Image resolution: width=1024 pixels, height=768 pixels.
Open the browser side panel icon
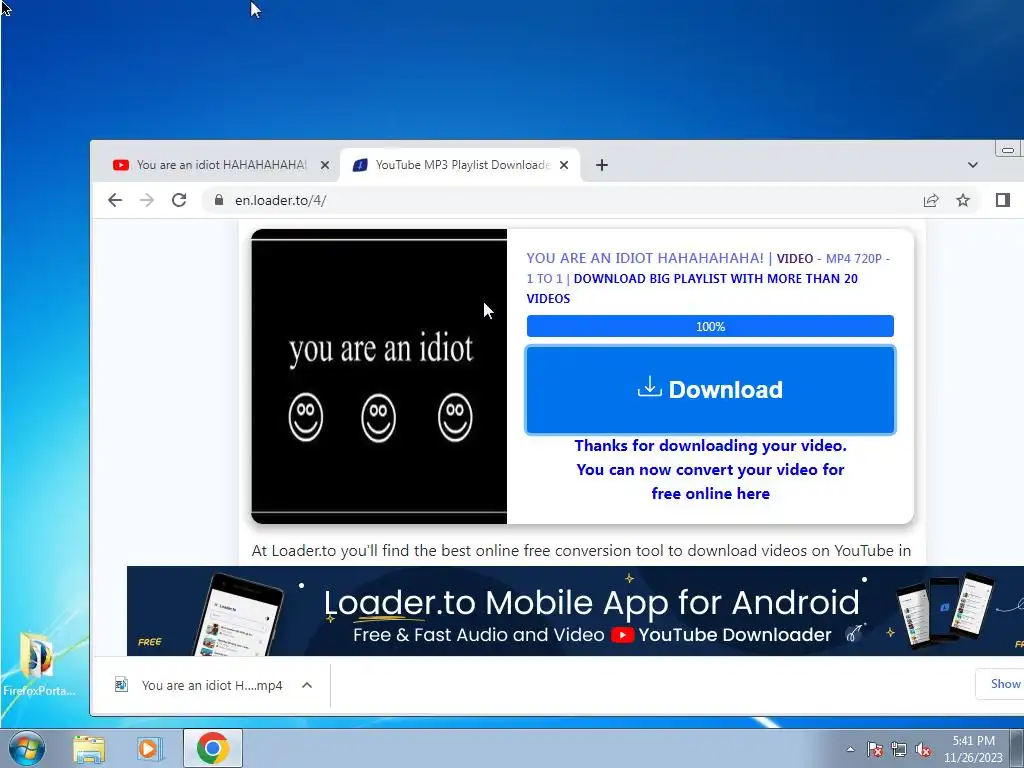pos(1003,200)
